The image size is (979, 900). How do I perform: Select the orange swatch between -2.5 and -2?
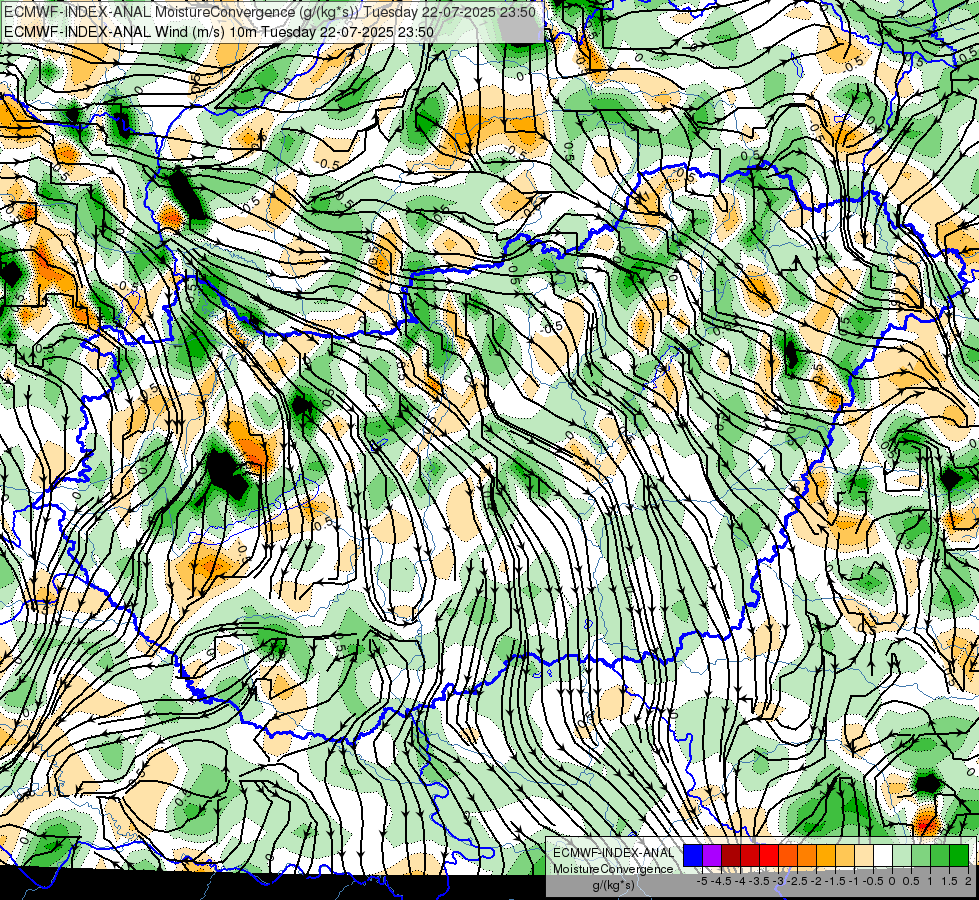[x=807, y=855]
